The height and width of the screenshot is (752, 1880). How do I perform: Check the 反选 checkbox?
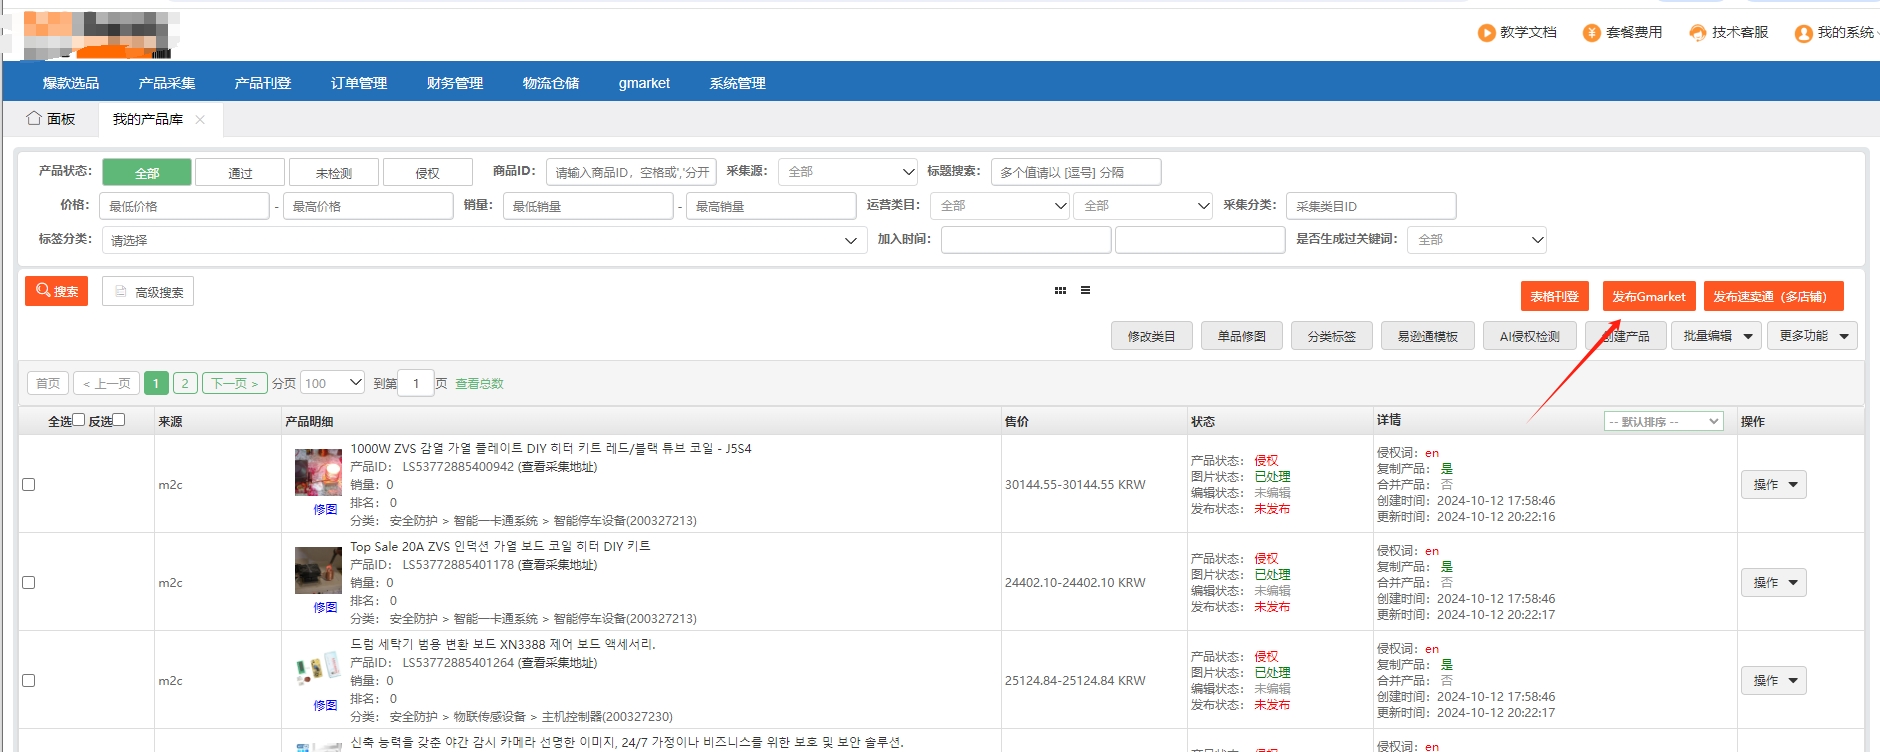119,419
